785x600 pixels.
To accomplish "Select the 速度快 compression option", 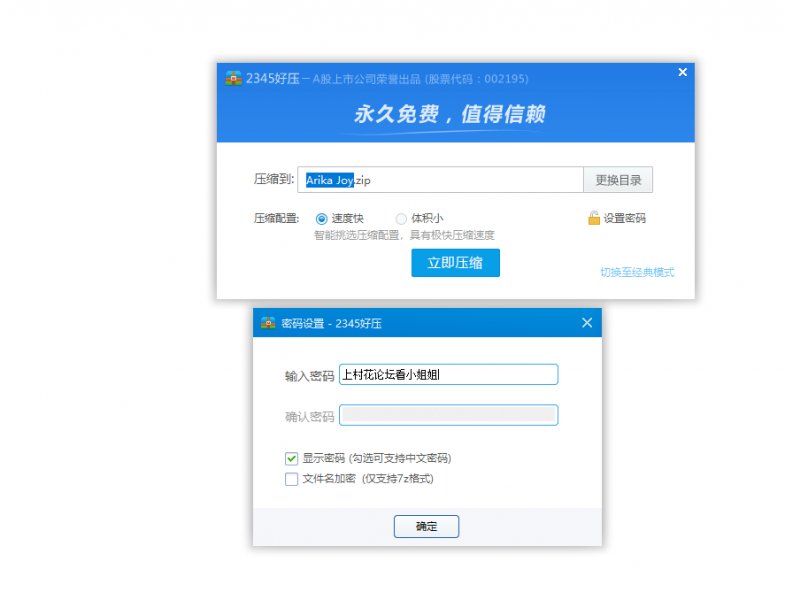I will click(322, 218).
